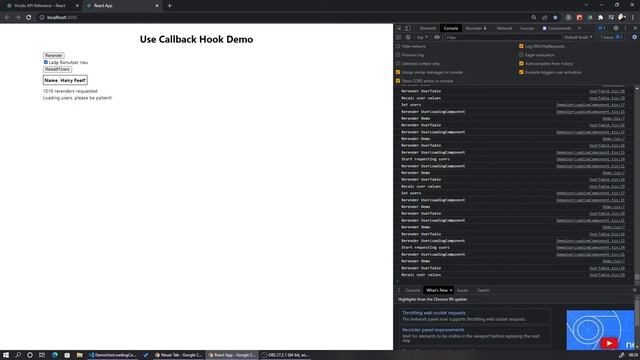The image size is (640, 360).
Task: Switch to the Elements panel tab
Action: pyautogui.click(x=428, y=28)
